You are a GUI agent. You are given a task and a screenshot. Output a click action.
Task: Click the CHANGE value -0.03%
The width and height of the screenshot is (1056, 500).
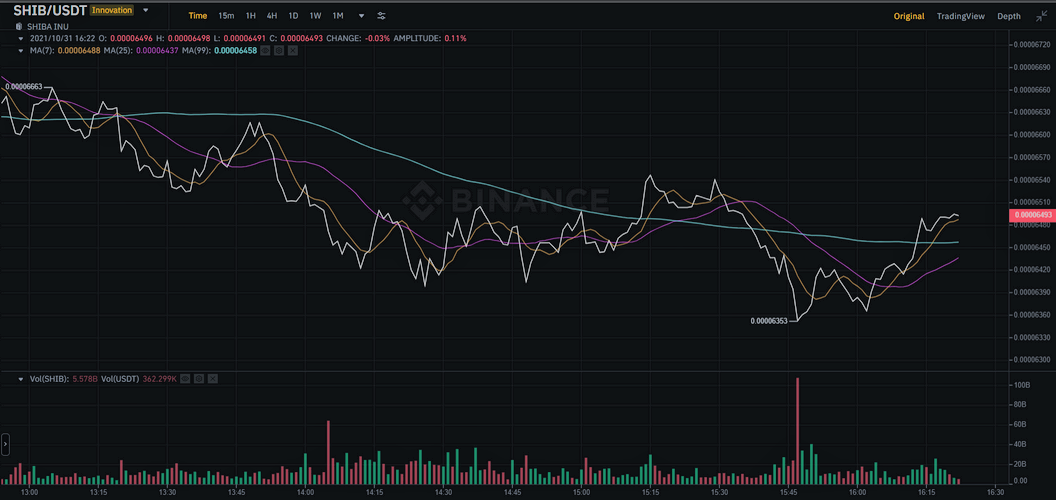coord(376,39)
